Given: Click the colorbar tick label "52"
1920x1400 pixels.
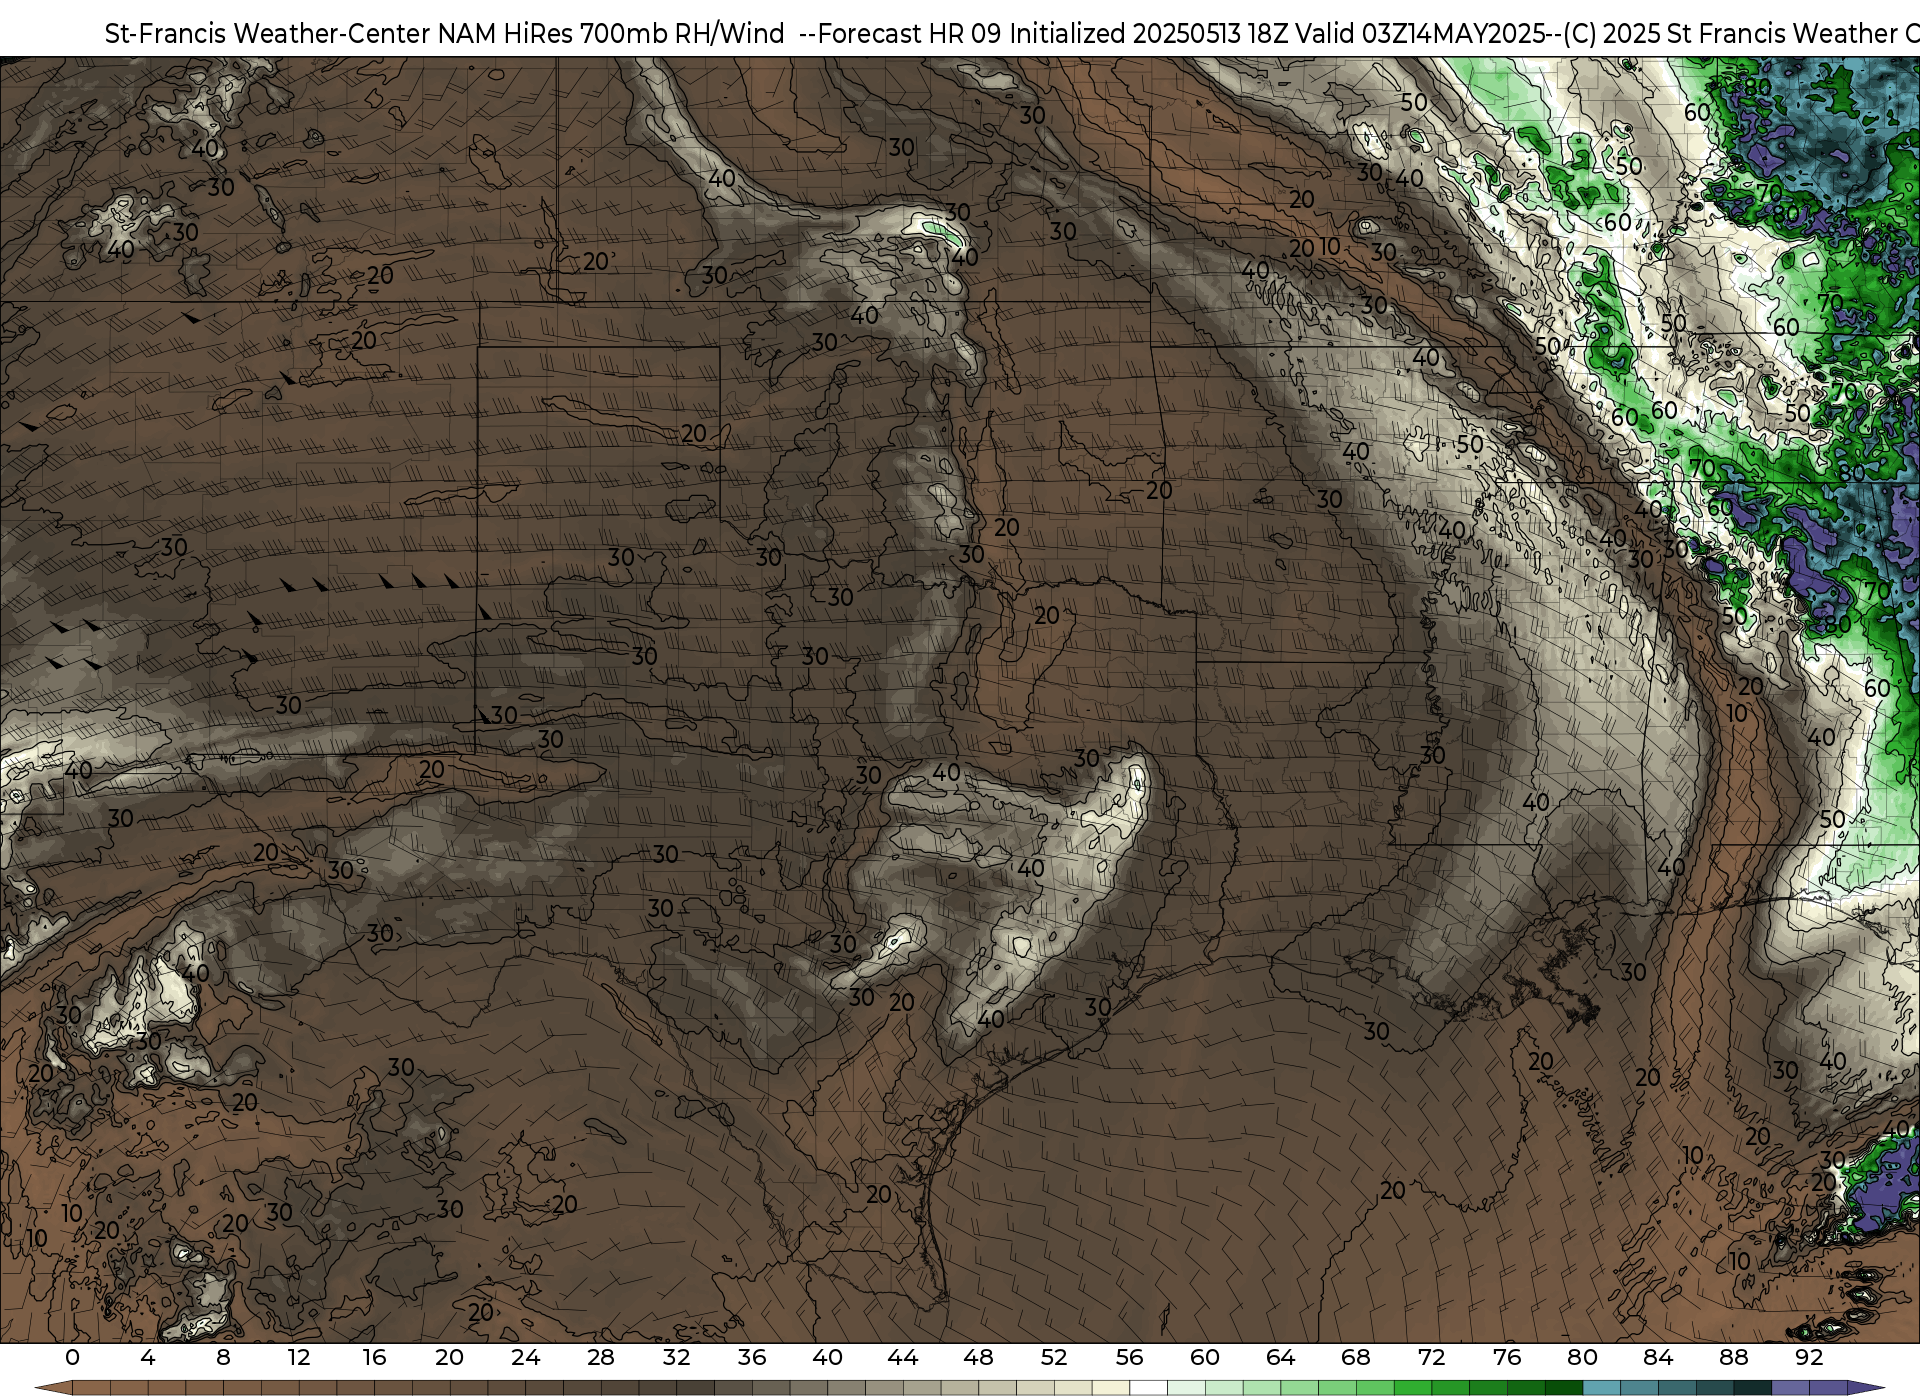Looking at the screenshot, I should [x=1054, y=1357].
